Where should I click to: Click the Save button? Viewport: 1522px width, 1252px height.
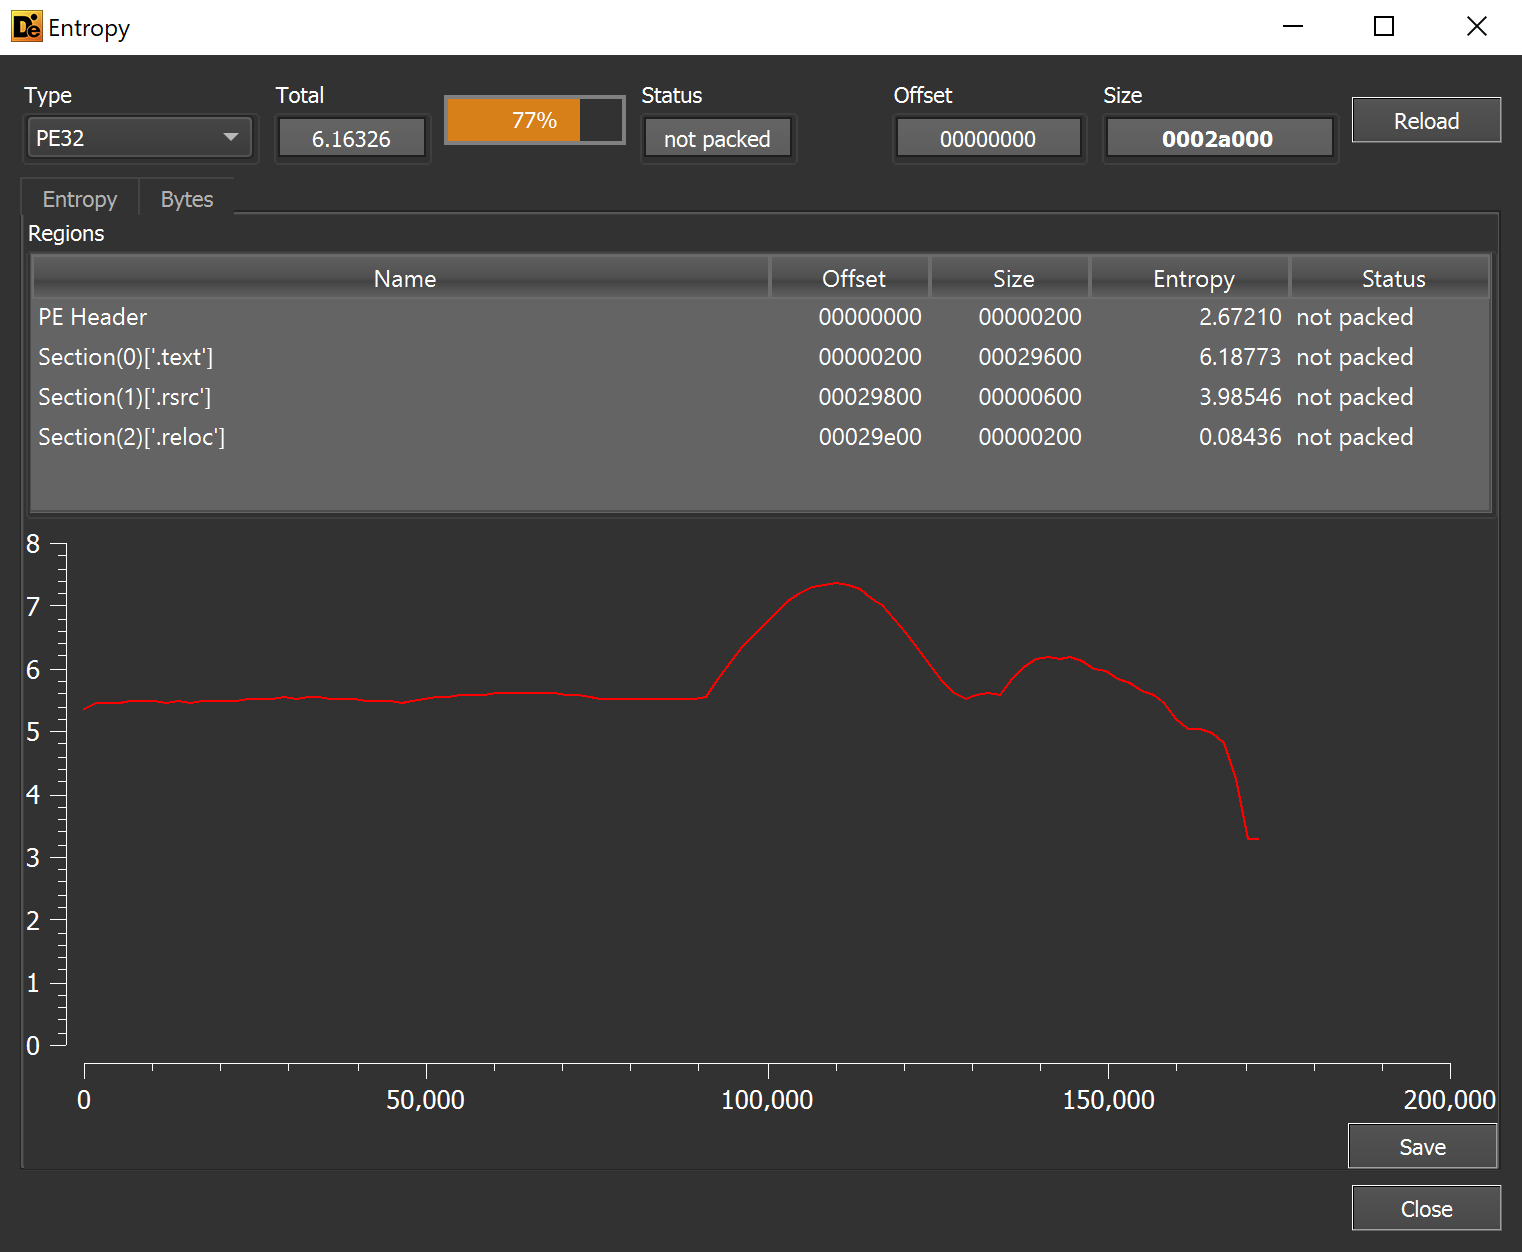tap(1422, 1147)
